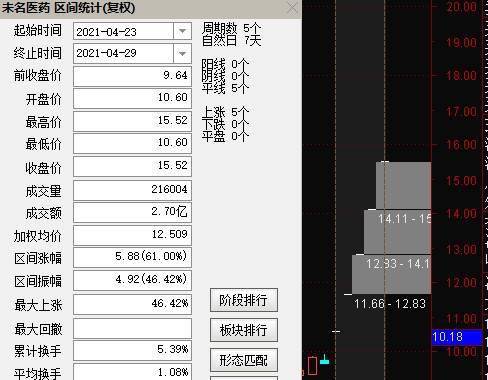Click the 11.66 - 12.83 price range label

390,304
